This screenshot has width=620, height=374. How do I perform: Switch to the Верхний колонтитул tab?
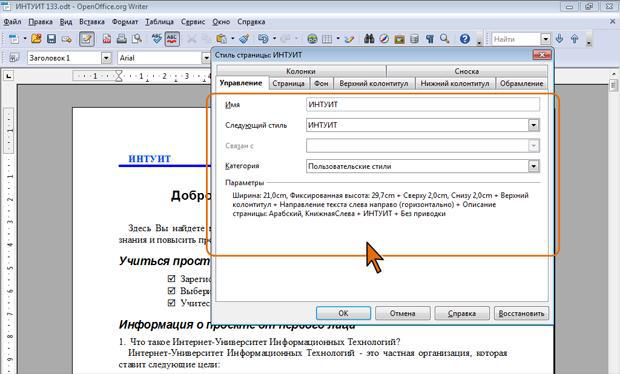374,83
